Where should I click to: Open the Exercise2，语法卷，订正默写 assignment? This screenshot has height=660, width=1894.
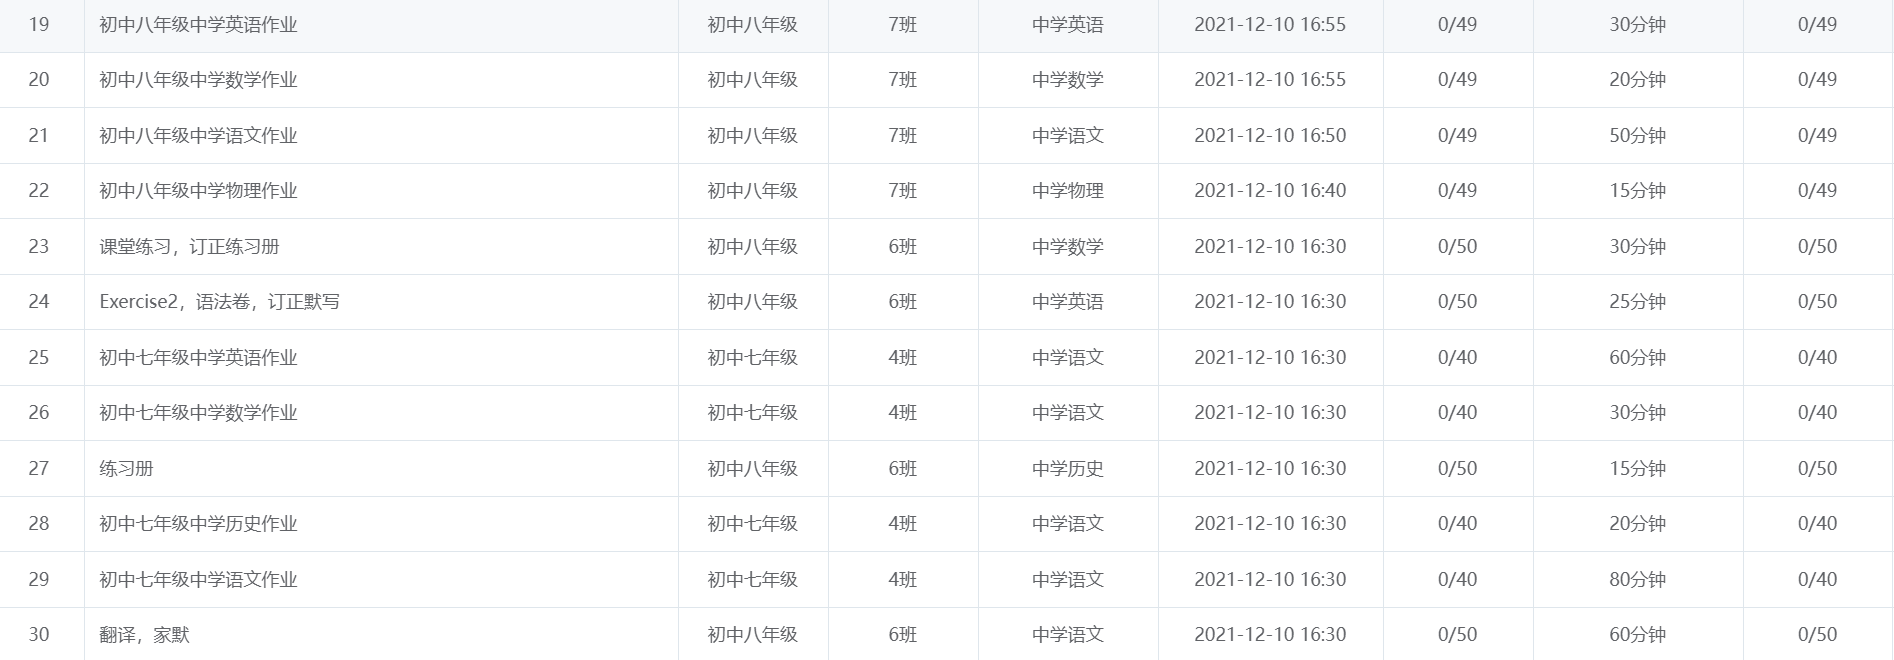click(x=219, y=302)
